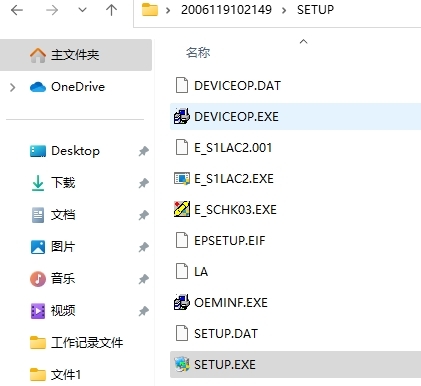Screen dimensions: 421x386
Task: Expand the OneDrive tree node
Action: pyautogui.click(x=13, y=87)
